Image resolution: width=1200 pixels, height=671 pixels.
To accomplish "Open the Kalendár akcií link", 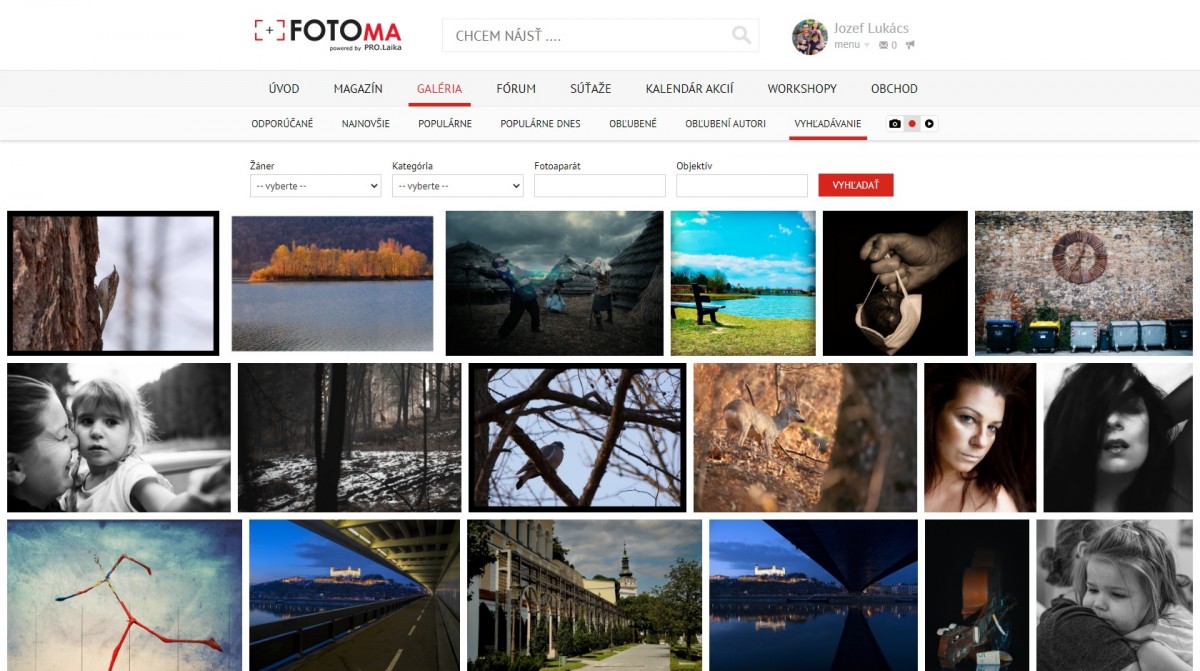I will coord(689,89).
